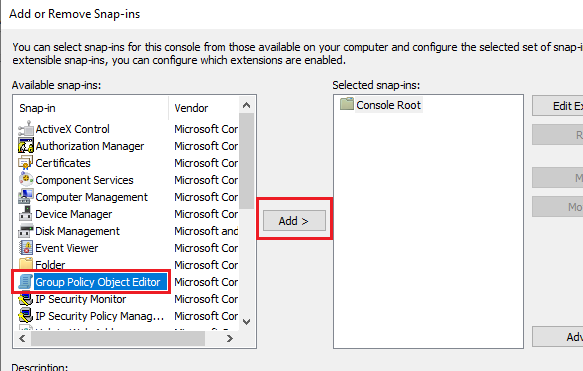Click the Vendor column header

(204, 108)
